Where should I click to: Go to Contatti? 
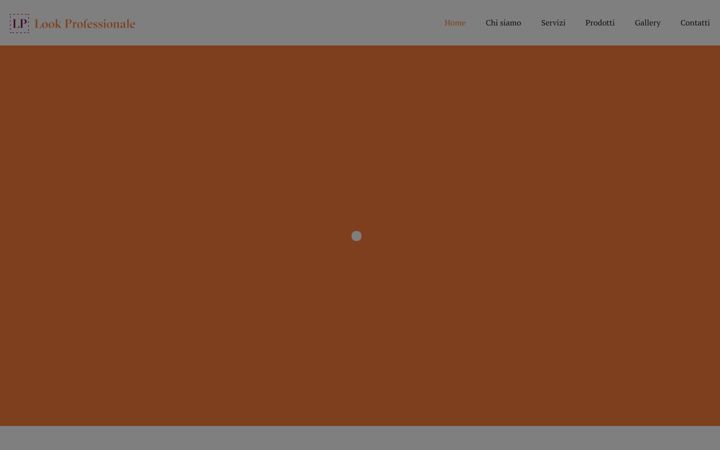[x=695, y=23]
